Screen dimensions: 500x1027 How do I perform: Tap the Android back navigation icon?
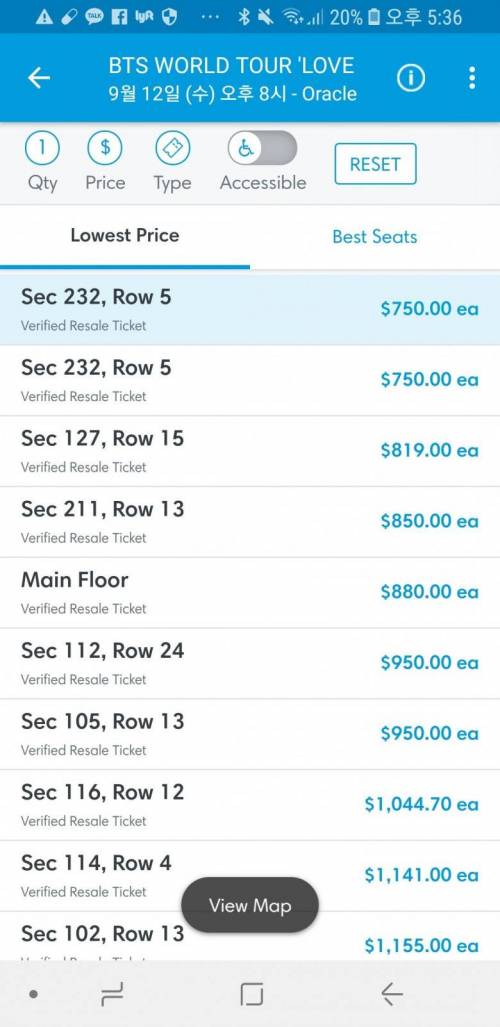click(391, 994)
